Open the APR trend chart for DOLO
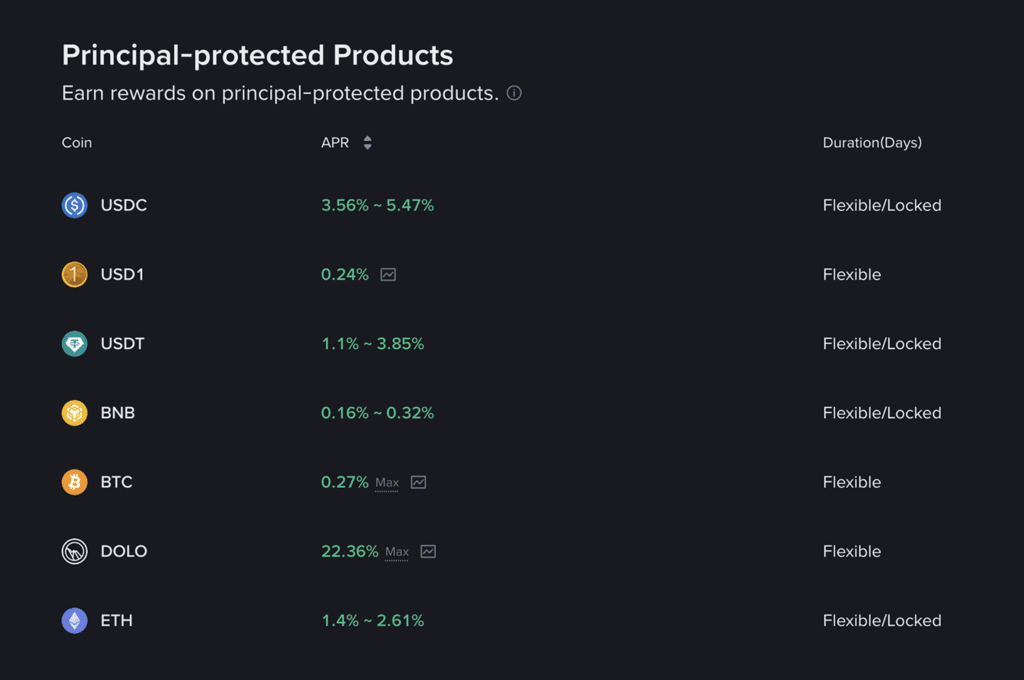Image resolution: width=1024 pixels, height=680 pixels. (427, 551)
